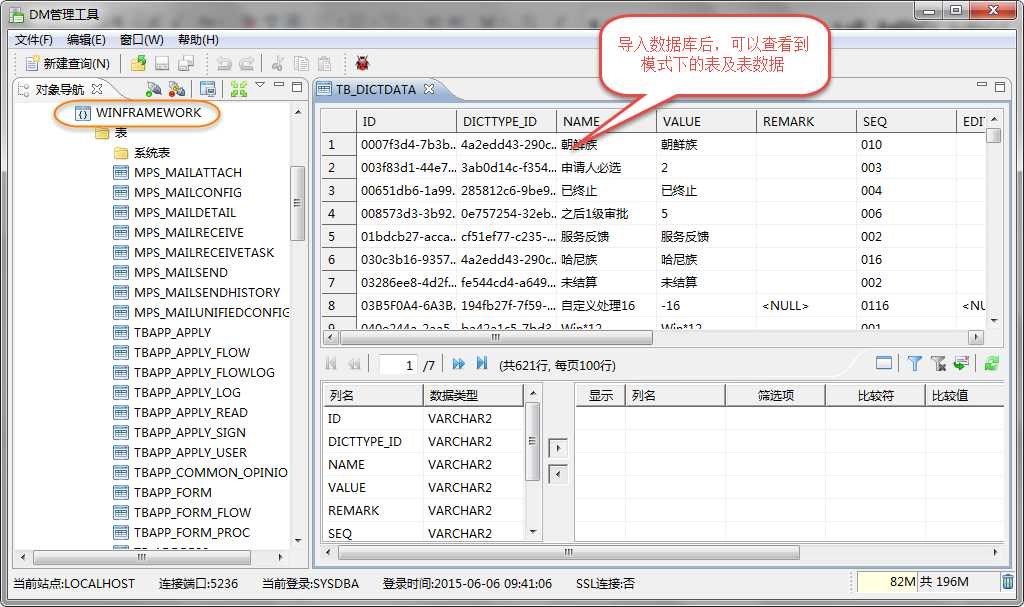1024x607 pixels.
Task: Click the add column right-arrow button
Action: 558,448
